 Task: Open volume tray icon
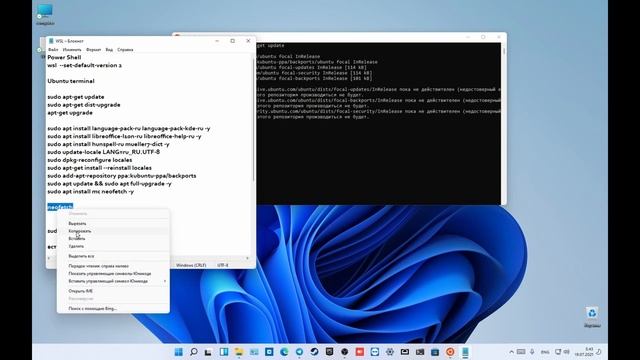(567, 352)
